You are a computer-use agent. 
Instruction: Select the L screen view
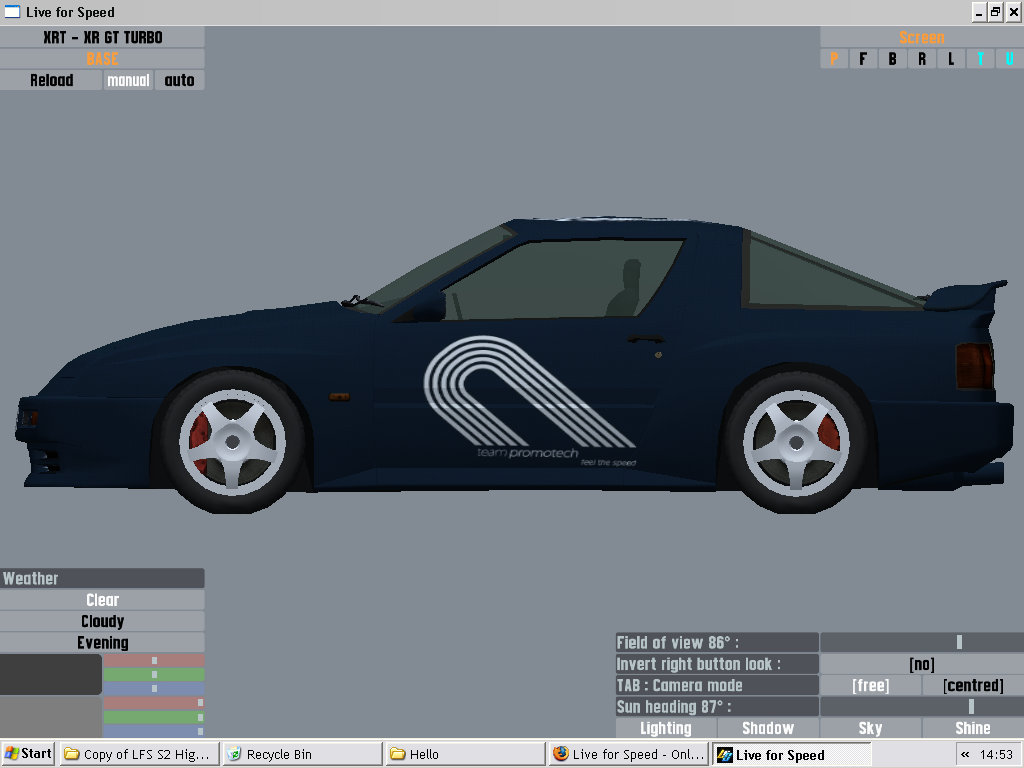[x=951, y=59]
